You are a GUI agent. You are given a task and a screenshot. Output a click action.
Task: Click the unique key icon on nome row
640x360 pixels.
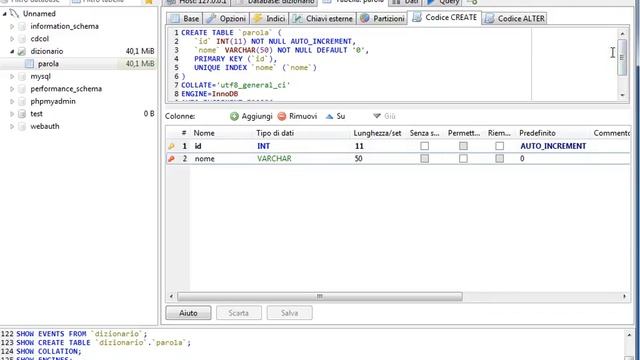point(171,159)
